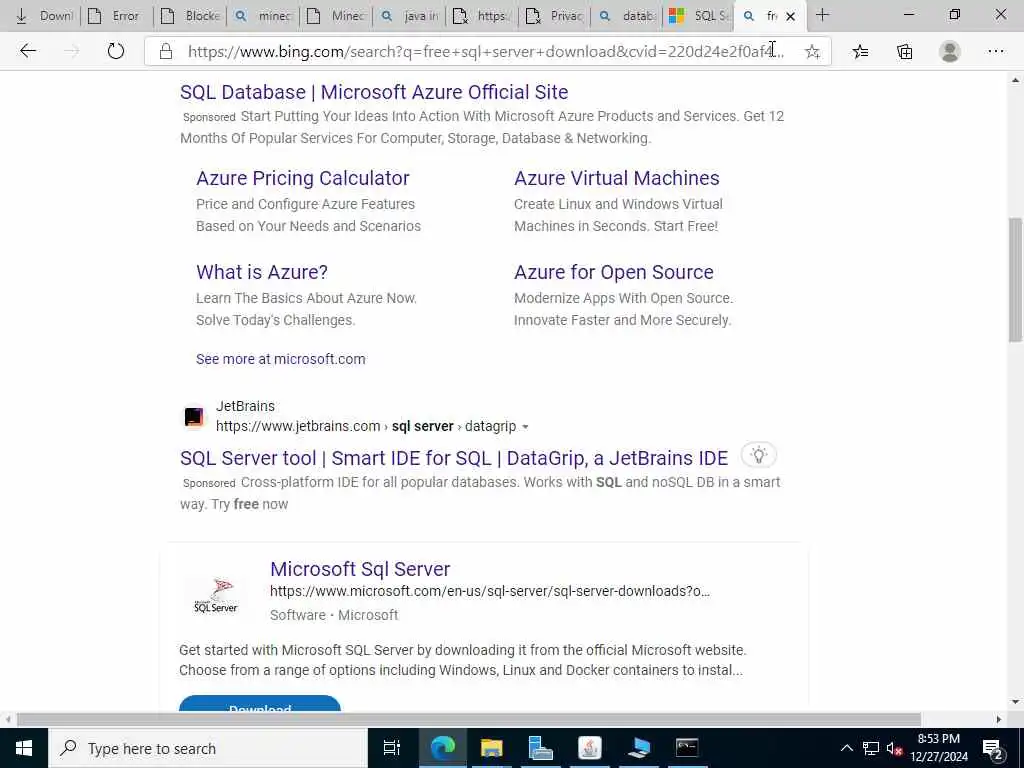The image size is (1024, 768).
Task: Switch to the Error tab
Action: (116, 16)
